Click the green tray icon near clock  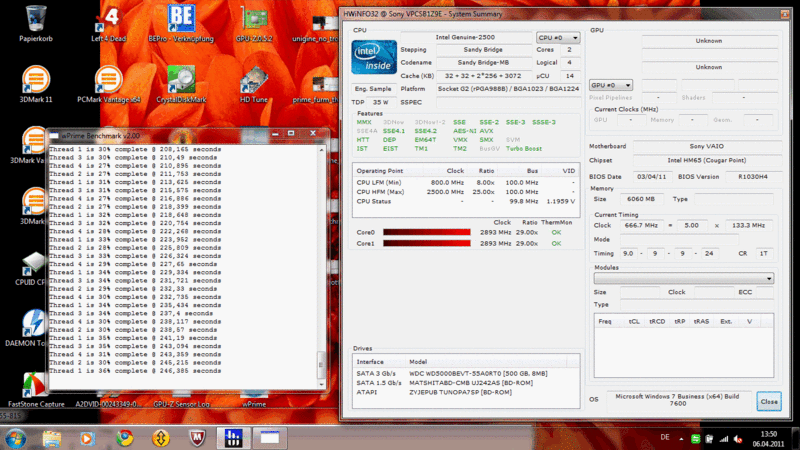(695, 438)
